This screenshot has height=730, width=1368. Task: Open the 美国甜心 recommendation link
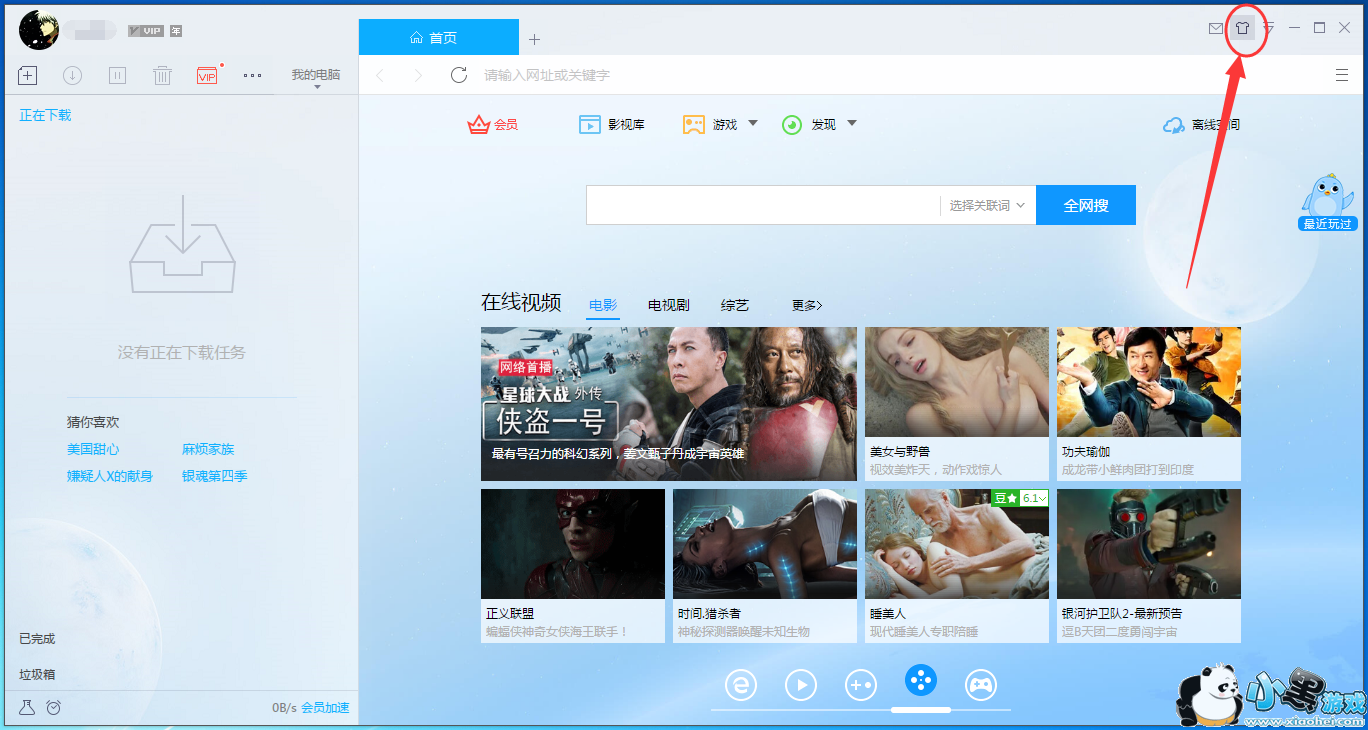[93, 449]
